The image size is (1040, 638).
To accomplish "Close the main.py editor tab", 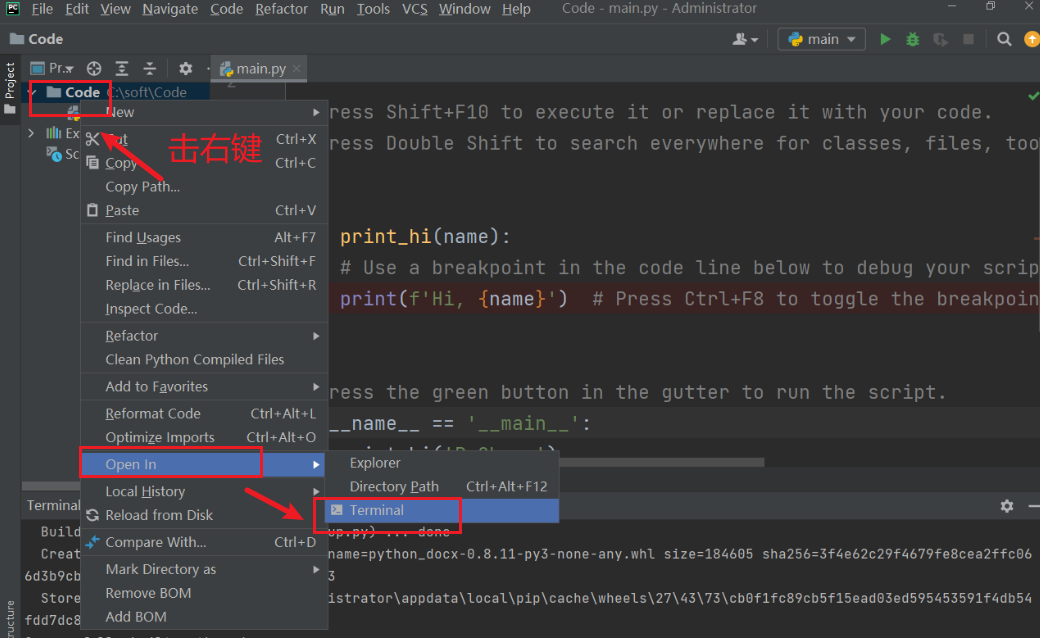I will (x=296, y=68).
